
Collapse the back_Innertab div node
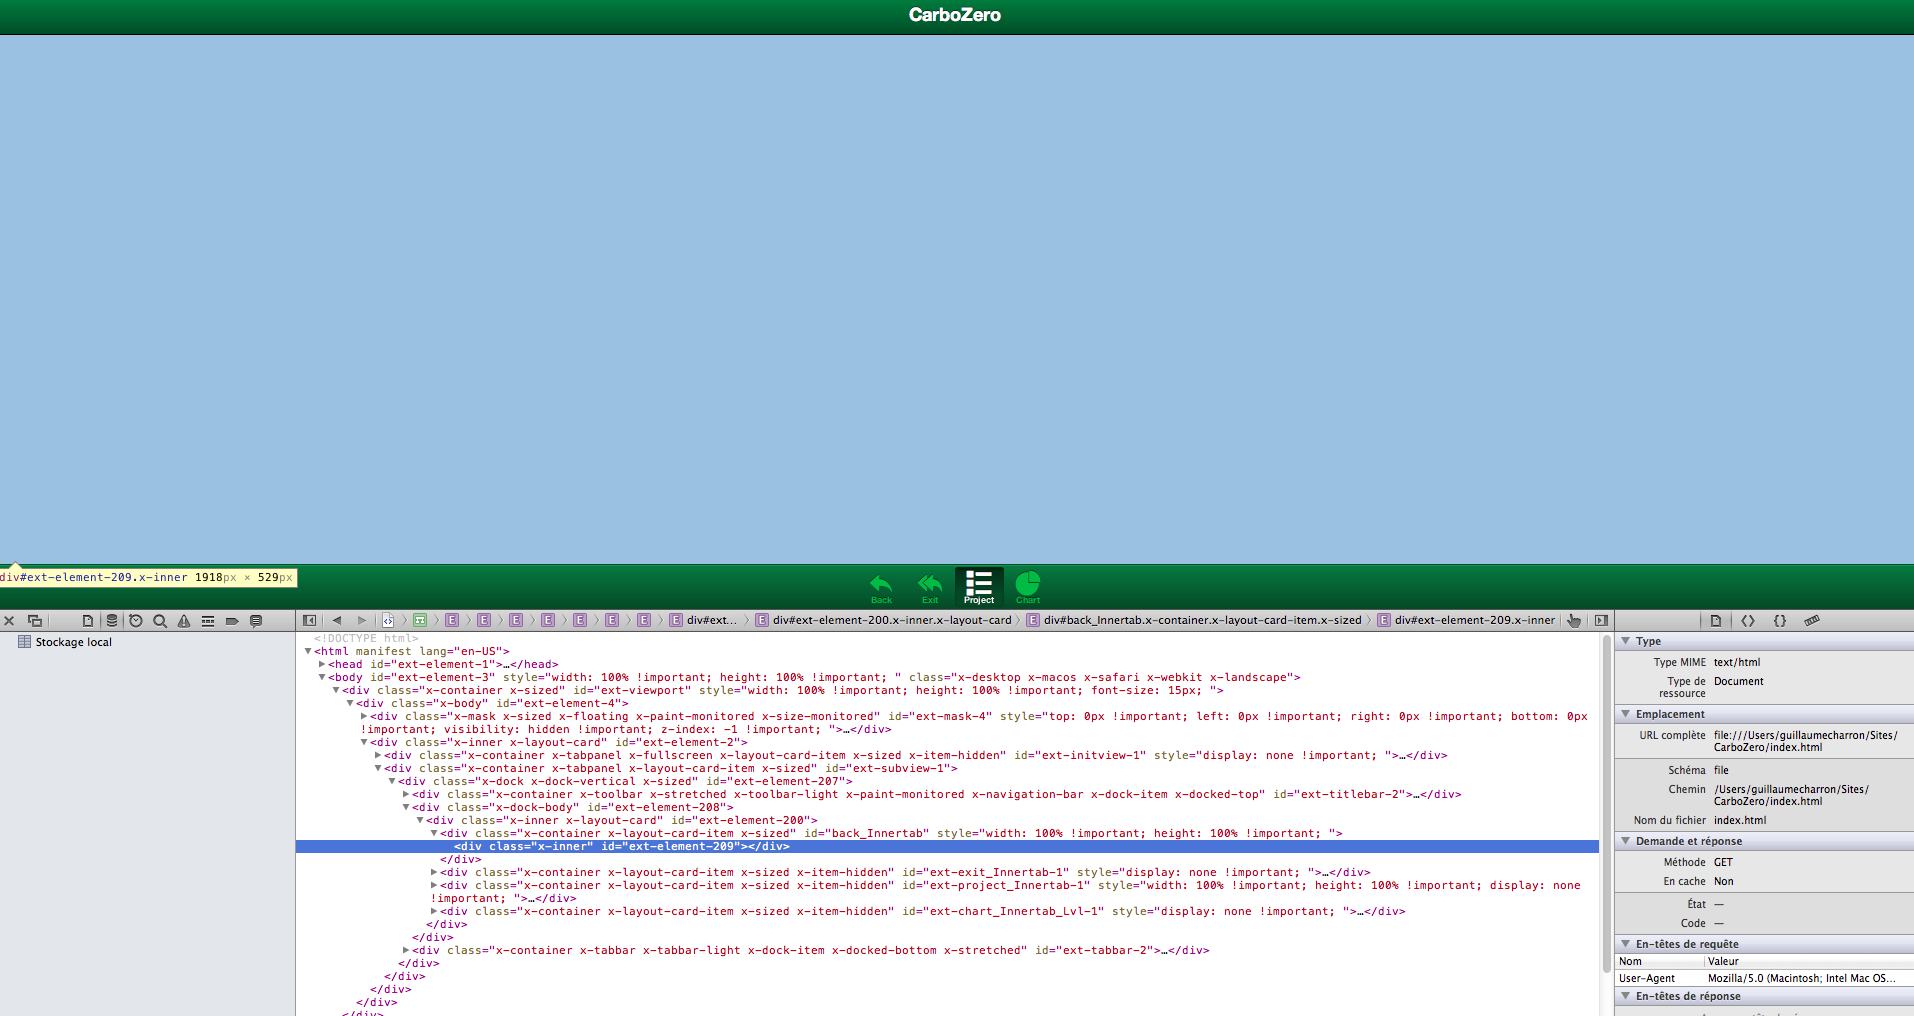[434, 833]
